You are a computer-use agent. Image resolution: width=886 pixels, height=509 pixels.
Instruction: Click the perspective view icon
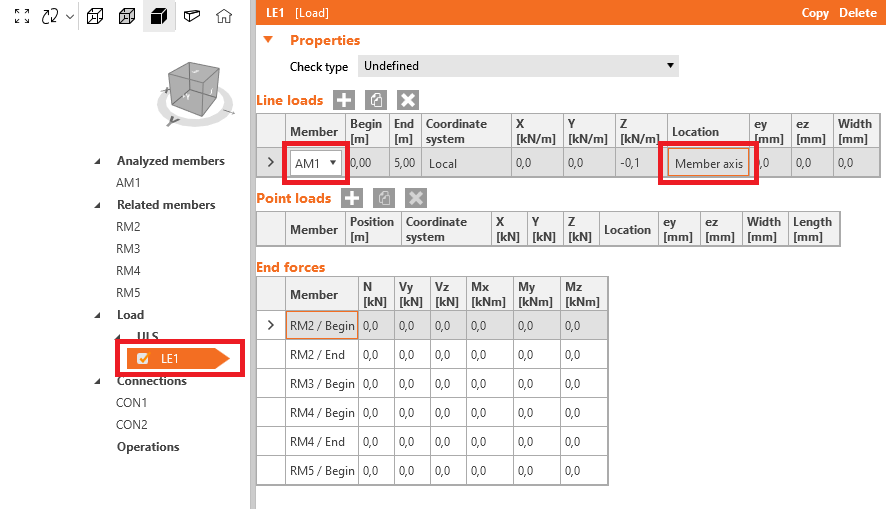tap(192, 16)
